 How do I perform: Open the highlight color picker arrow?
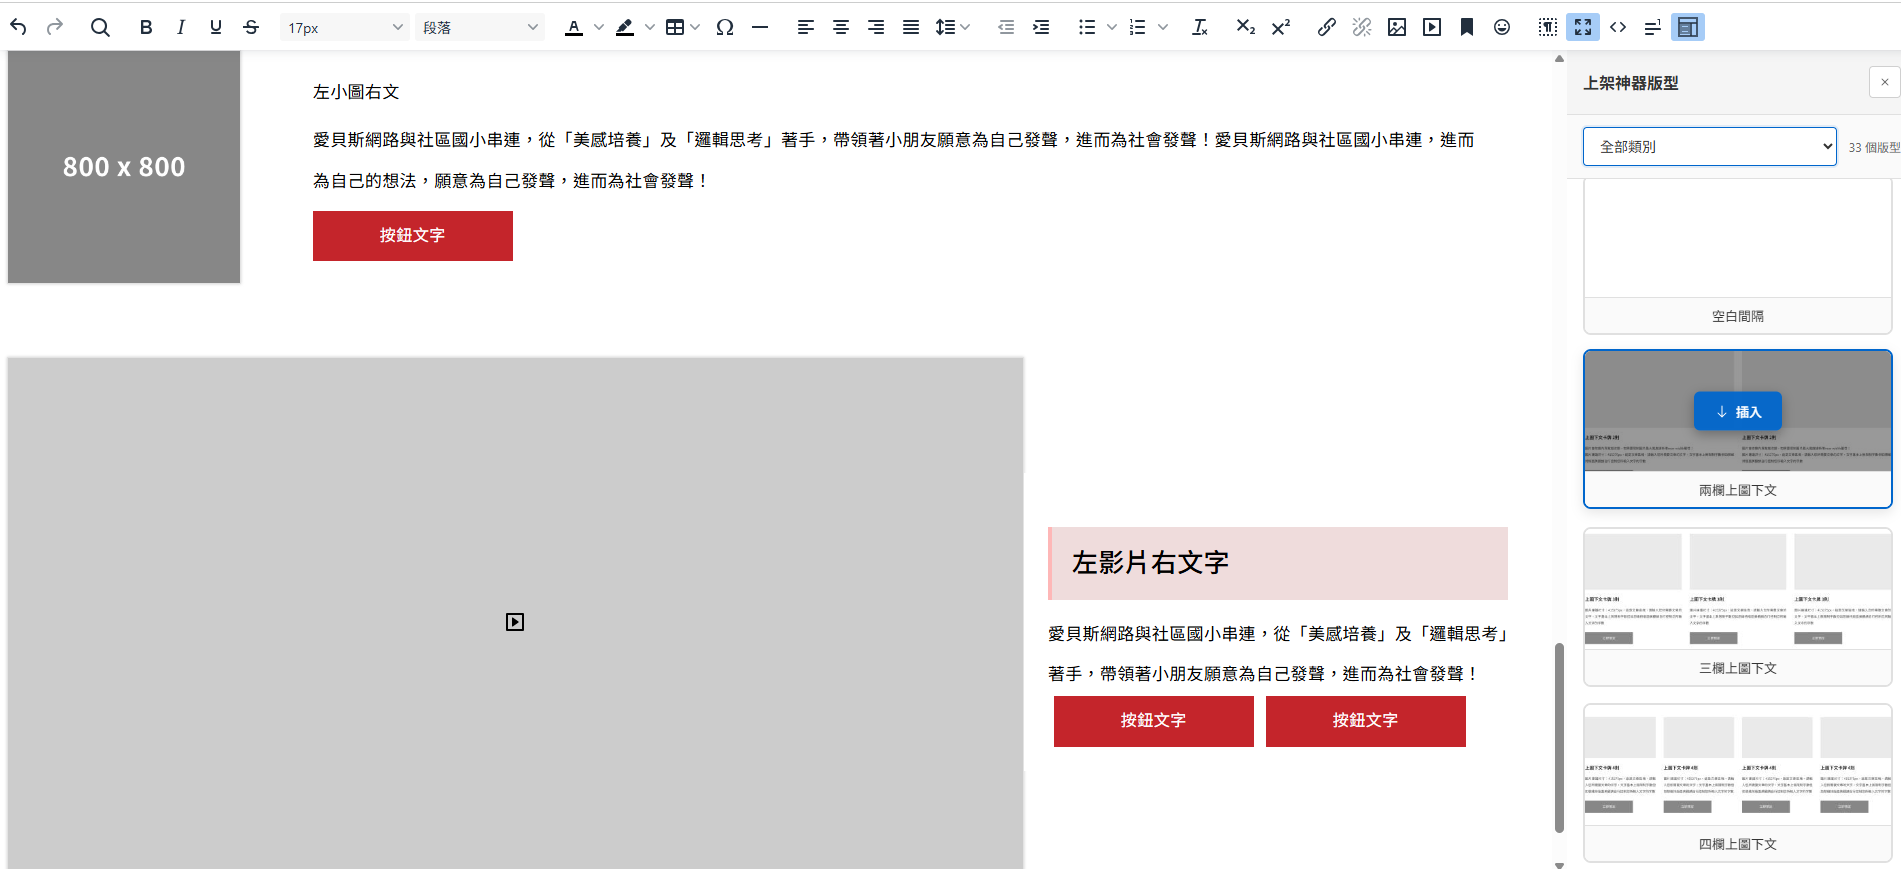tap(650, 27)
